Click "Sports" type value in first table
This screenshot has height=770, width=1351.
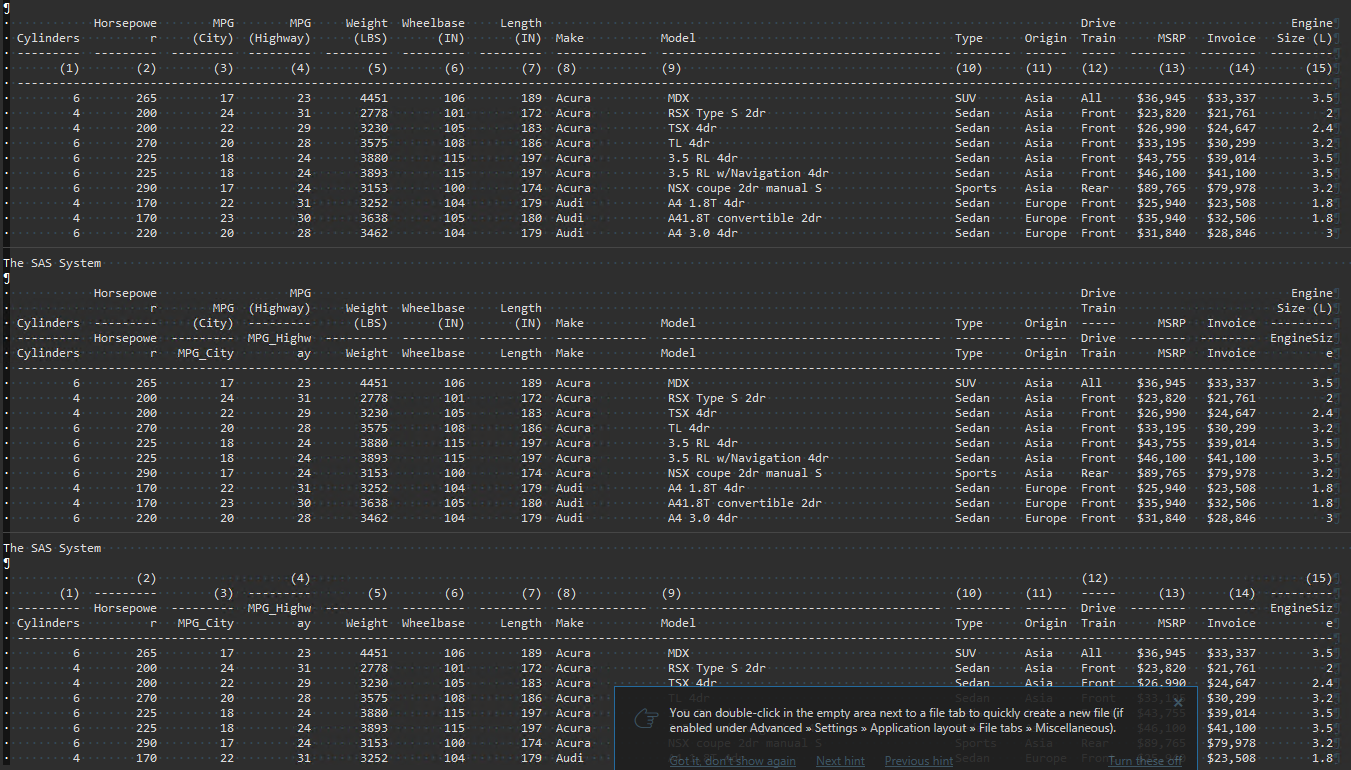[975, 188]
